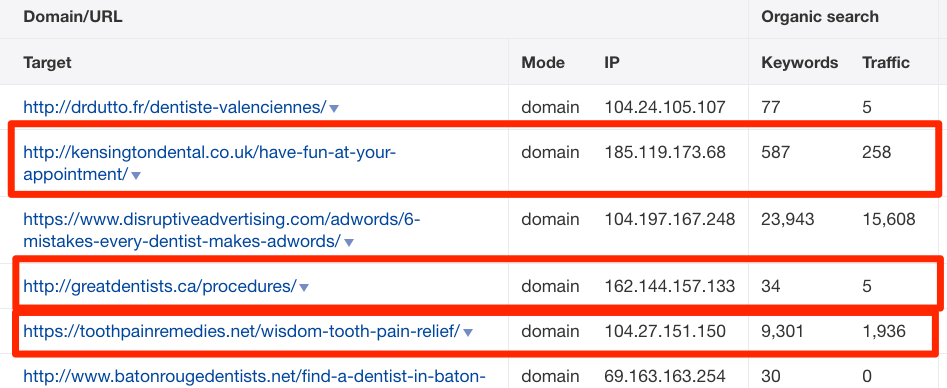Expand dropdown arrow next to greatdentists.ca URL
The width and height of the screenshot is (947, 388).
pos(304,288)
